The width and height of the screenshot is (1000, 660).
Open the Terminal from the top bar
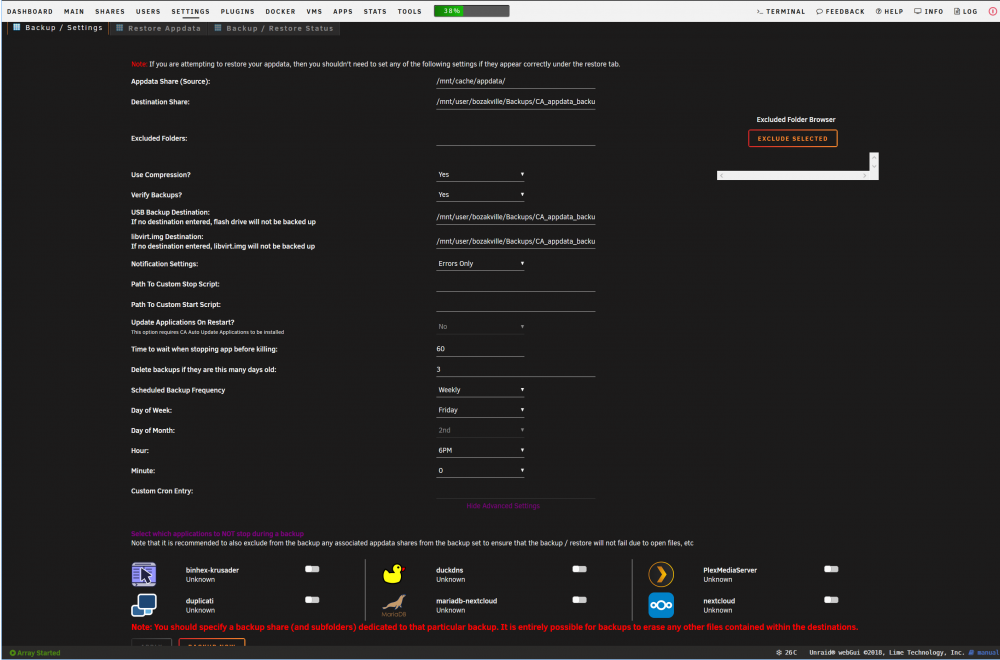(781, 11)
